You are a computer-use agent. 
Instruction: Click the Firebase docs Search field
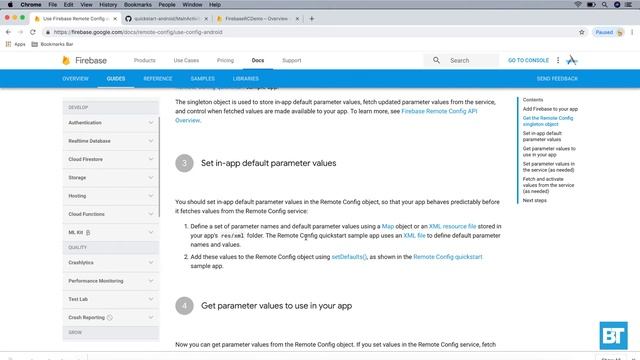pyautogui.click(x=461, y=60)
